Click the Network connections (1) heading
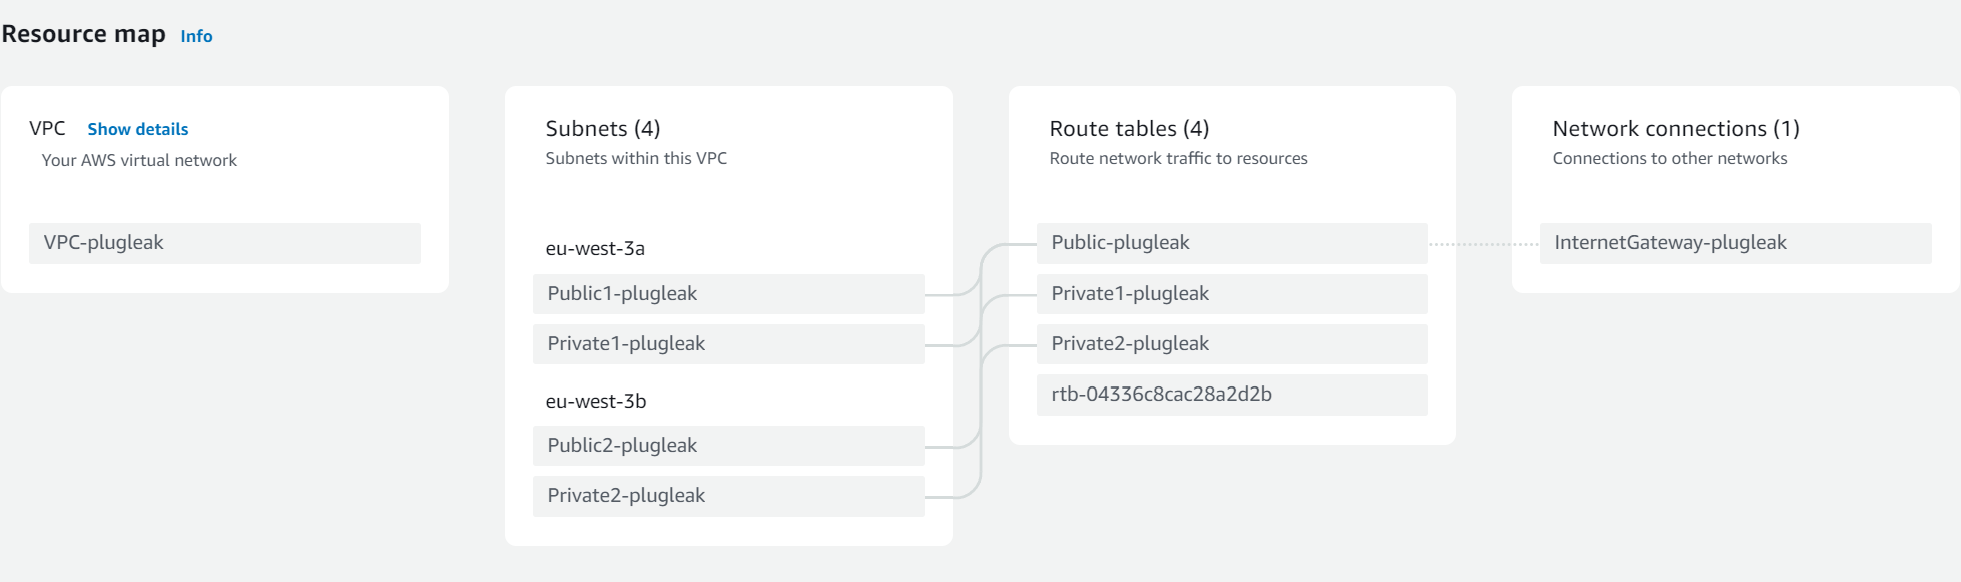Viewport: 1961px width, 582px height. click(1675, 128)
